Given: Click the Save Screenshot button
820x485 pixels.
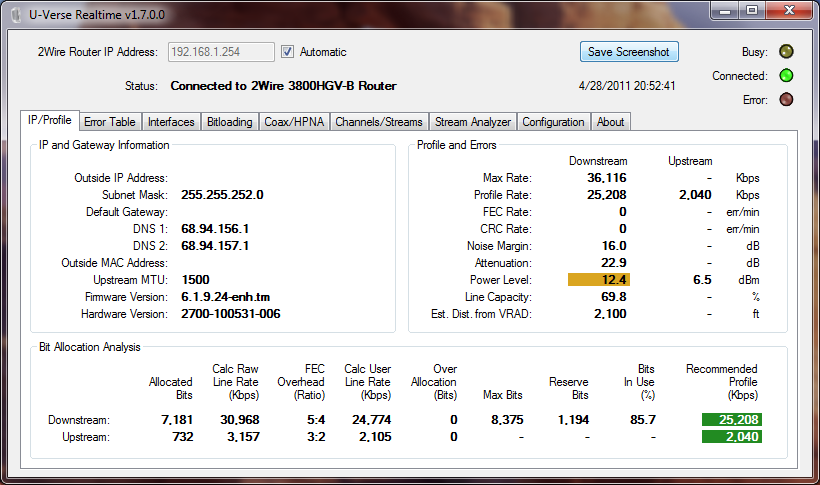Looking at the screenshot, I should click(629, 52).
